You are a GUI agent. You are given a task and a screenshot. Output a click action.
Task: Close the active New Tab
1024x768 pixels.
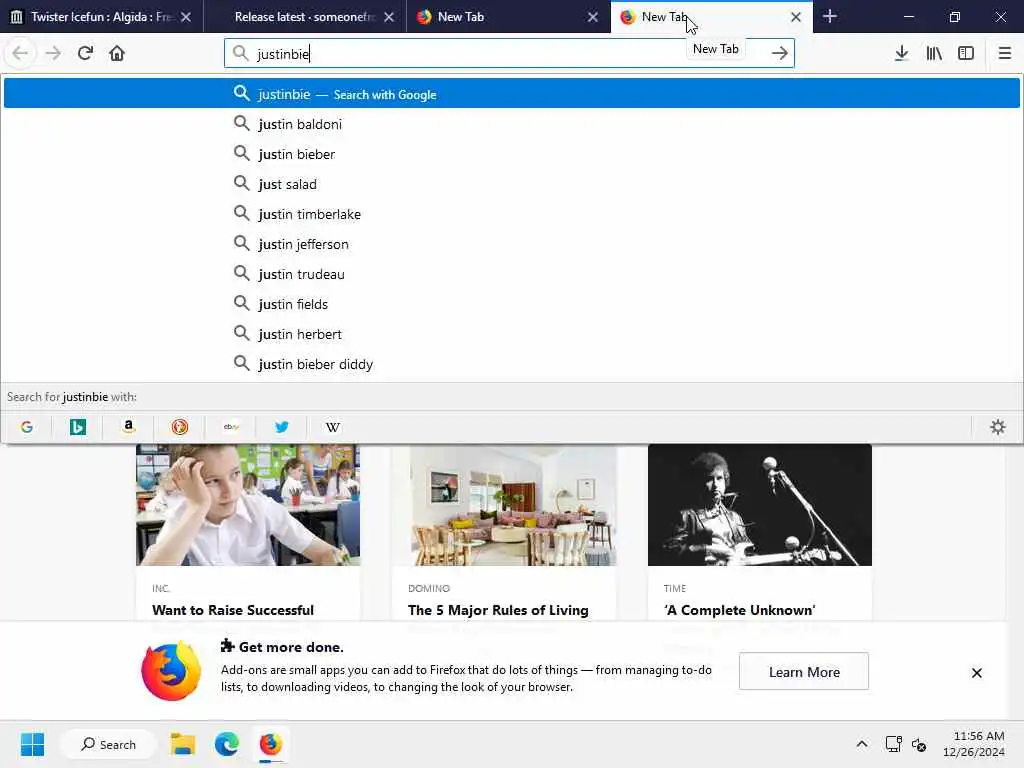[795, 17]
